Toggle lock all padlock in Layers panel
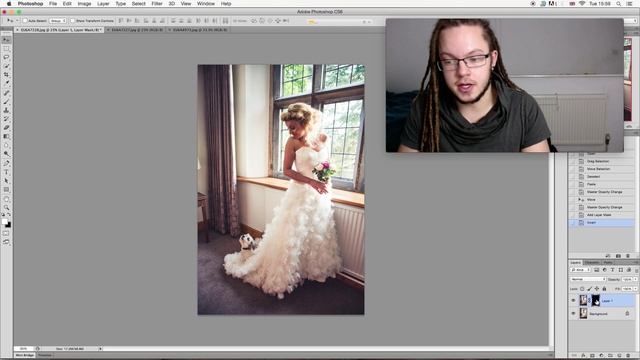 (604, 289)
